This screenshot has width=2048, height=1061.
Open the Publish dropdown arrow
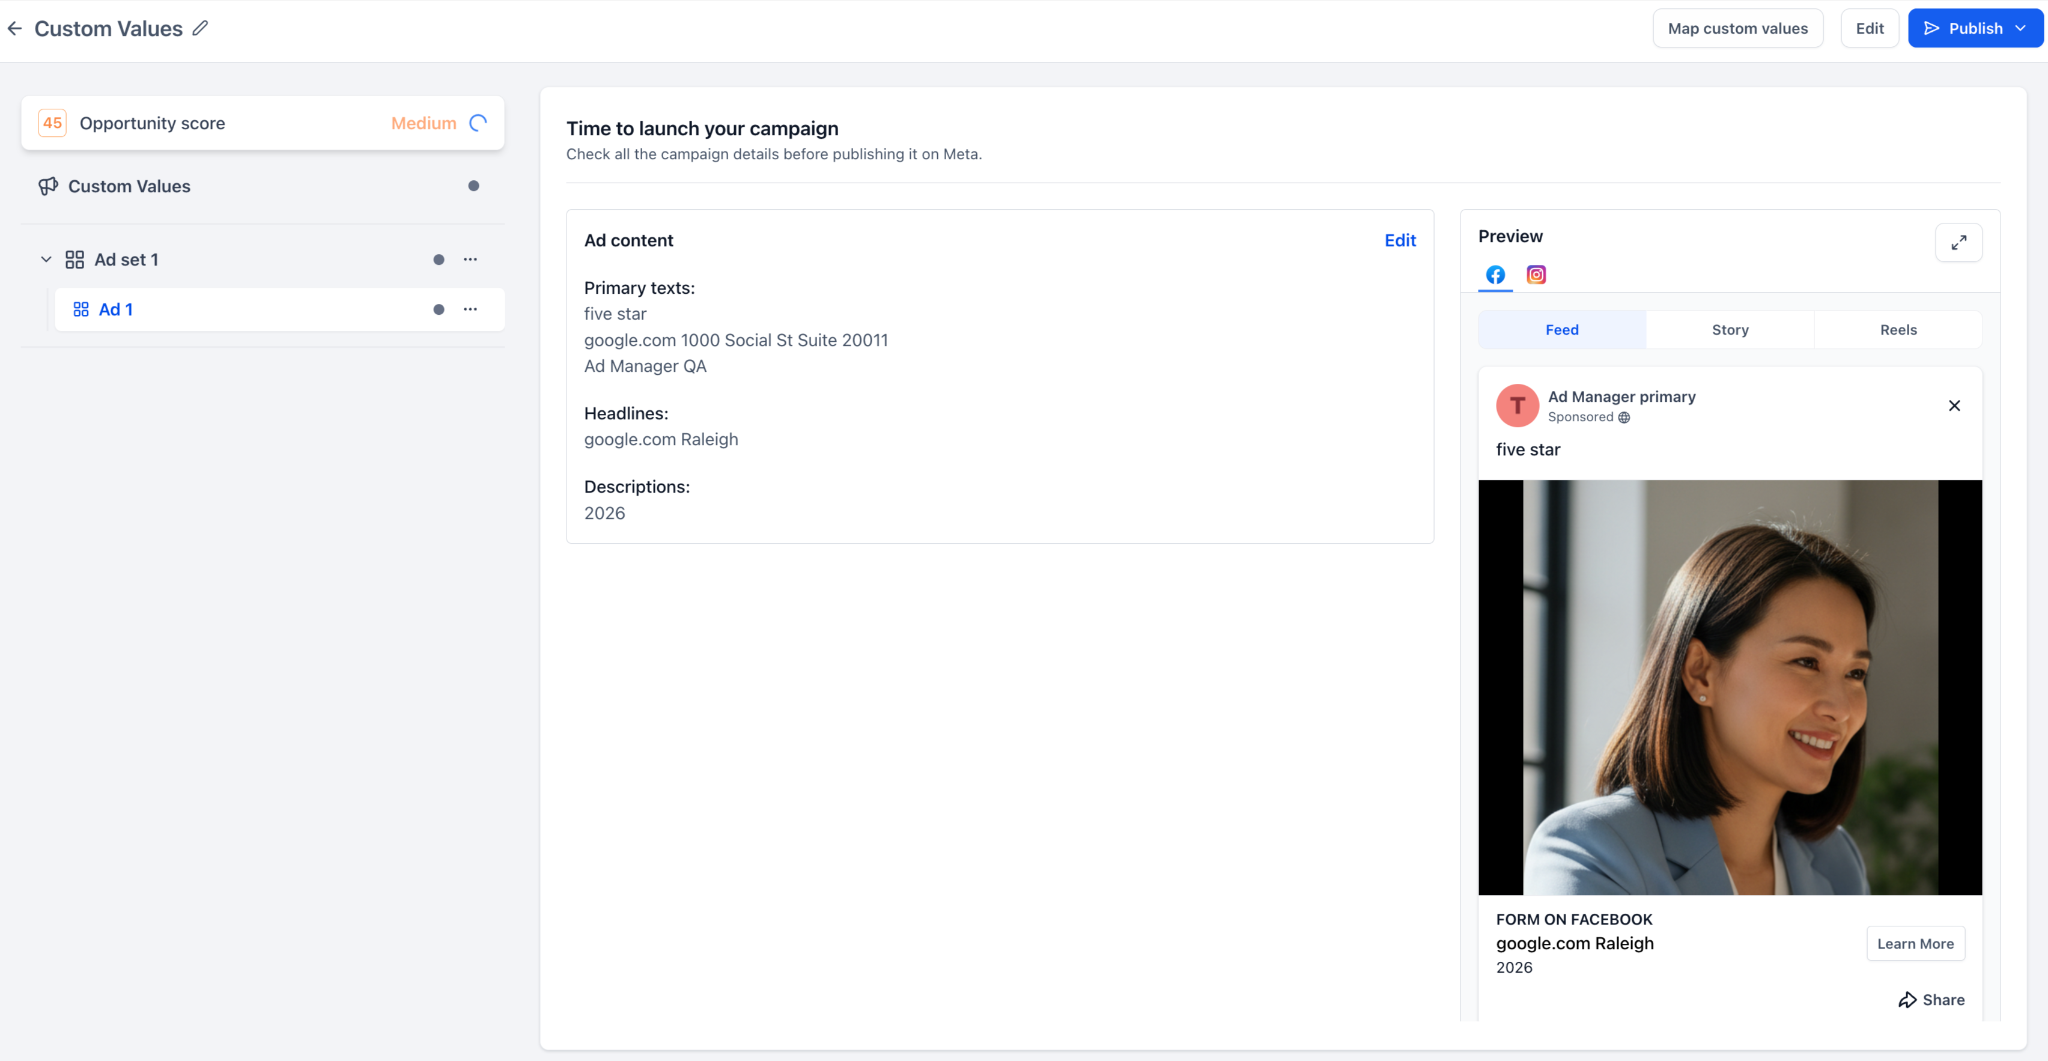[x=2021, y=28]
